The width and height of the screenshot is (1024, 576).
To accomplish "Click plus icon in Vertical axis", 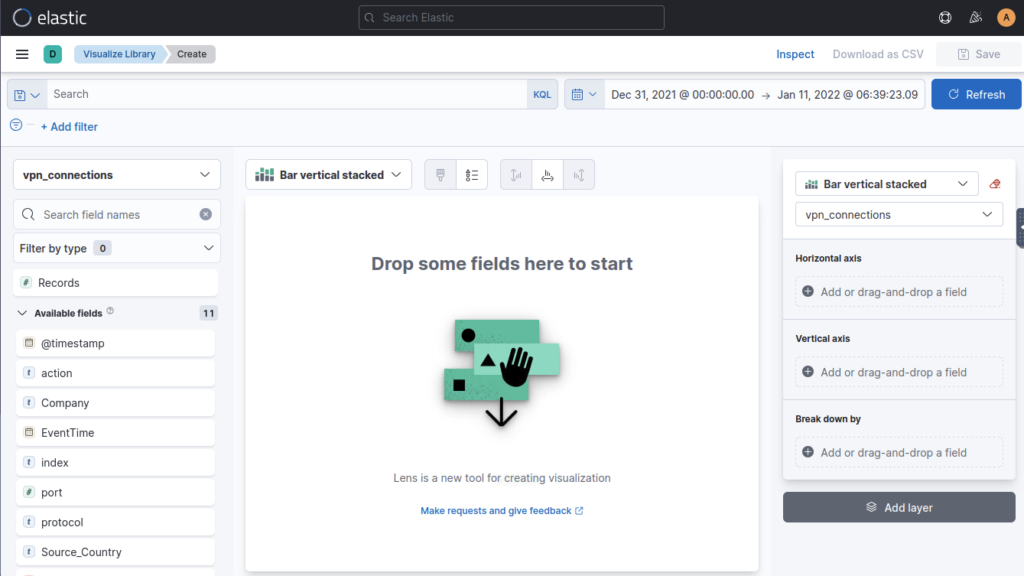I will [x=808, y=372].
